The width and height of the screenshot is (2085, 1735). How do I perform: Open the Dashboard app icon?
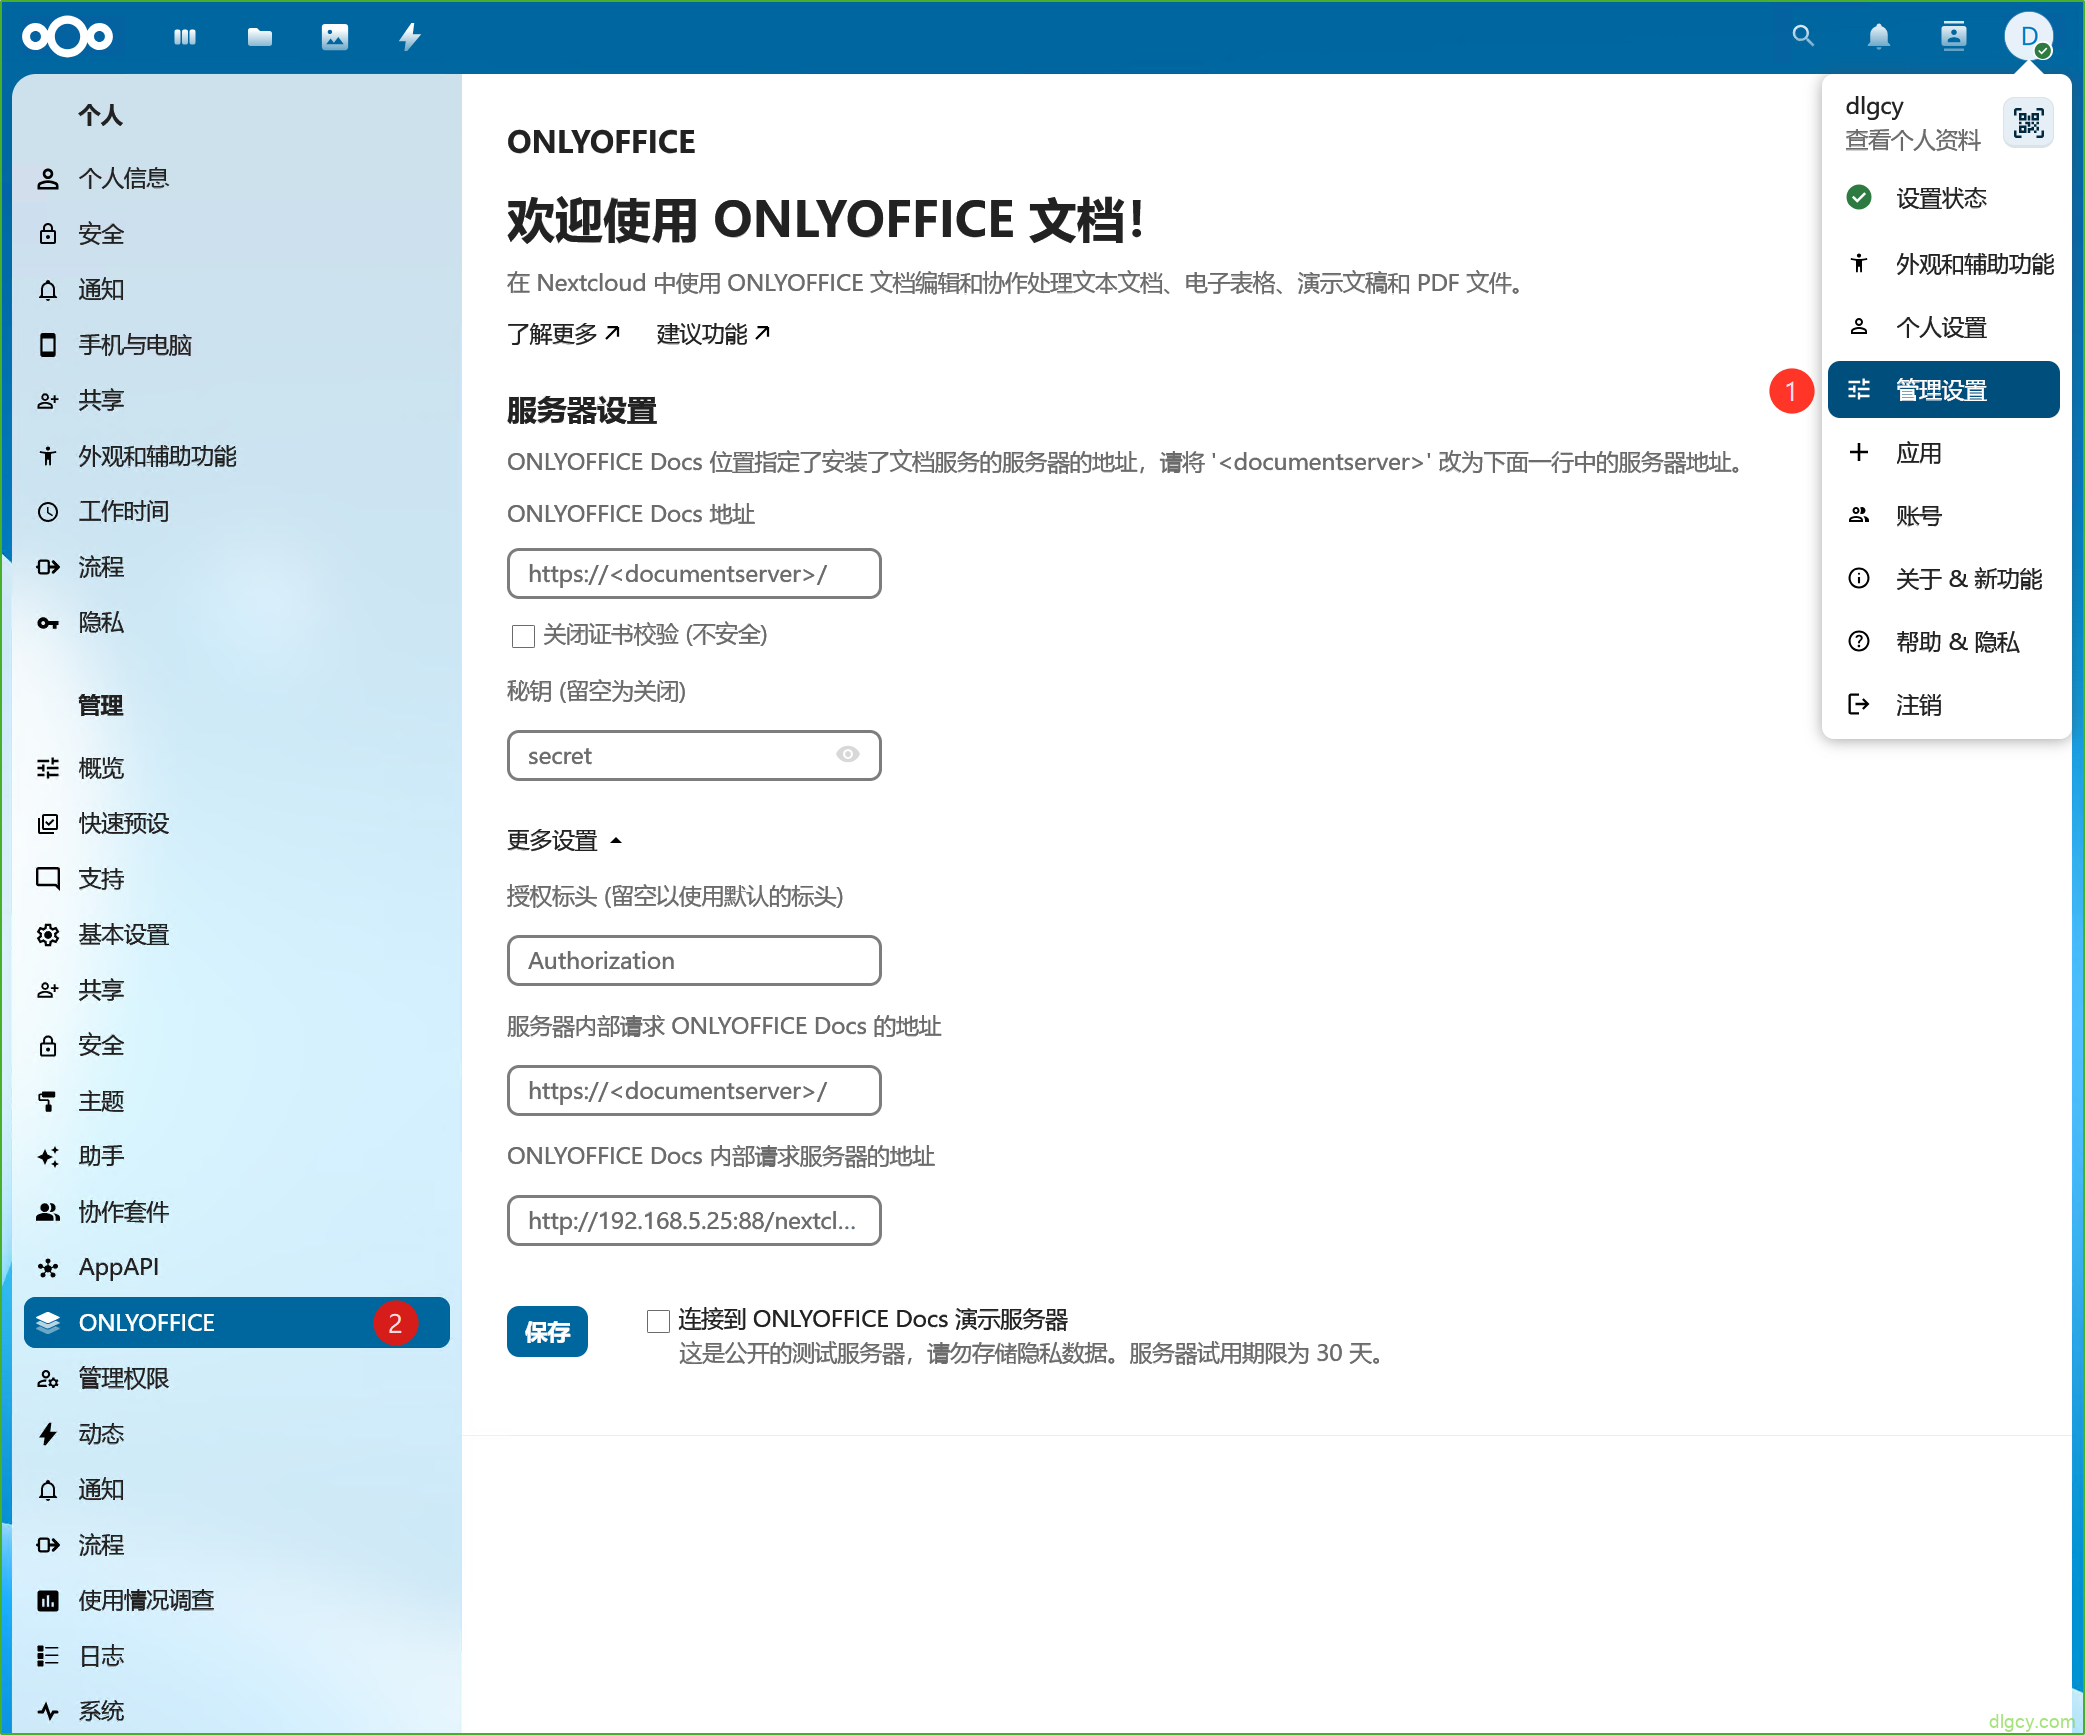point(185,37)
